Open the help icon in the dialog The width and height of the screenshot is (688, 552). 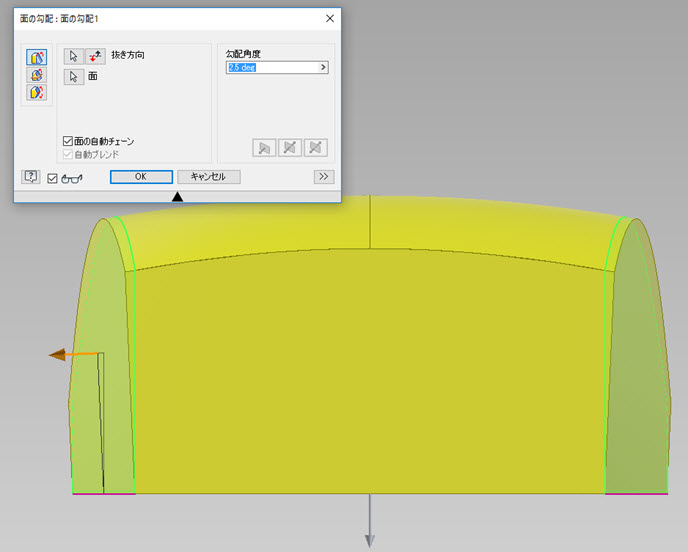31,177
